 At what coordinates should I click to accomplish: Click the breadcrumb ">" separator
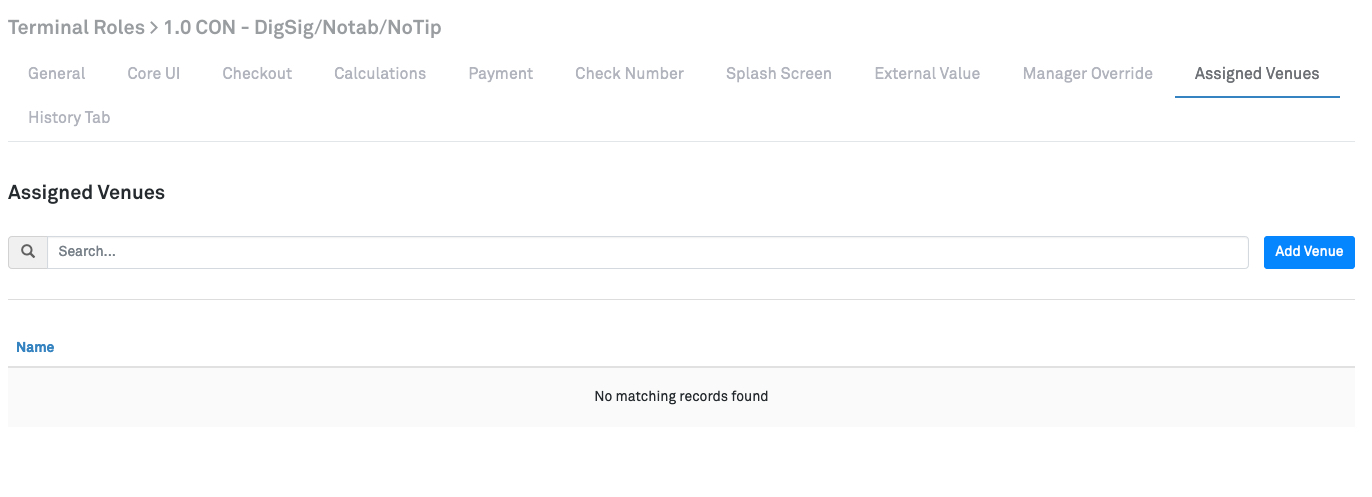tap(154, 28)
